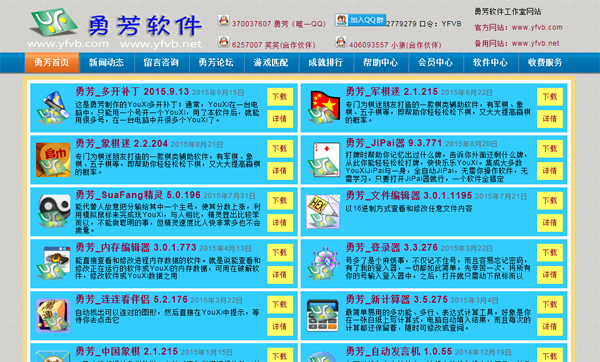Open 勇芳论坛 menu item
Screen dimensions: 600x362
point(216,62)
